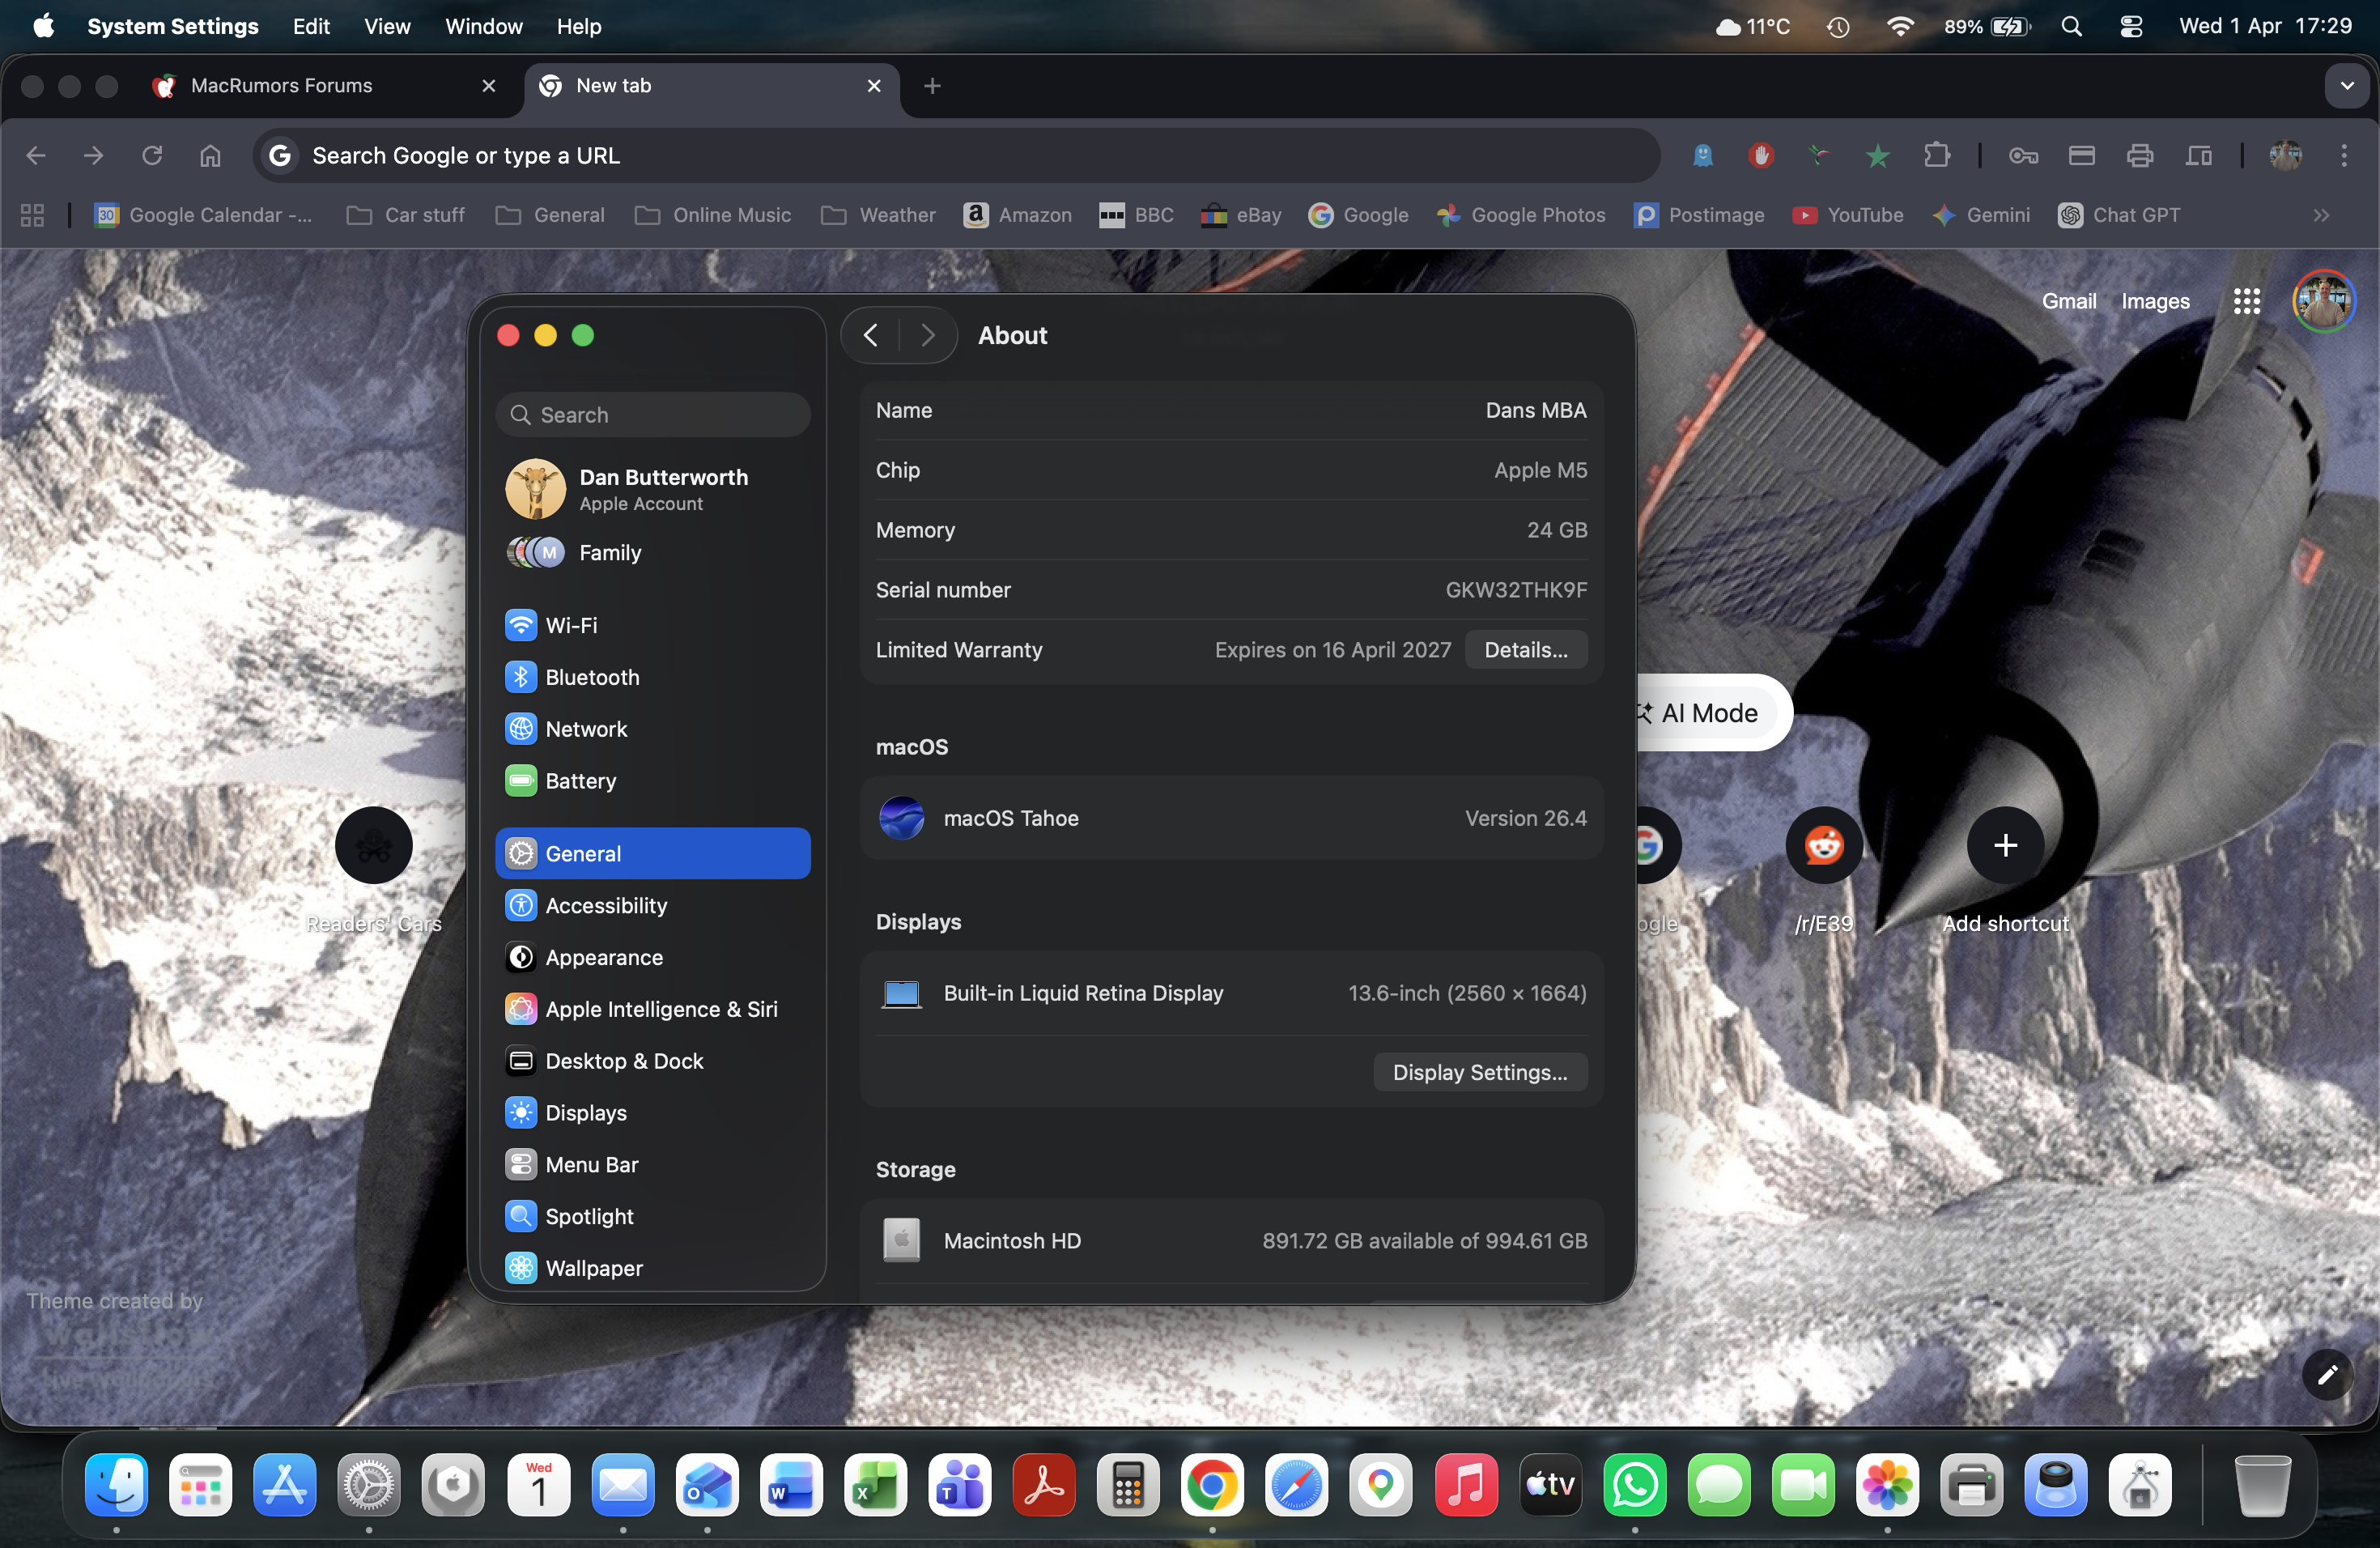
Task: Click the warranty Details... button
Action: [1526, 650]
